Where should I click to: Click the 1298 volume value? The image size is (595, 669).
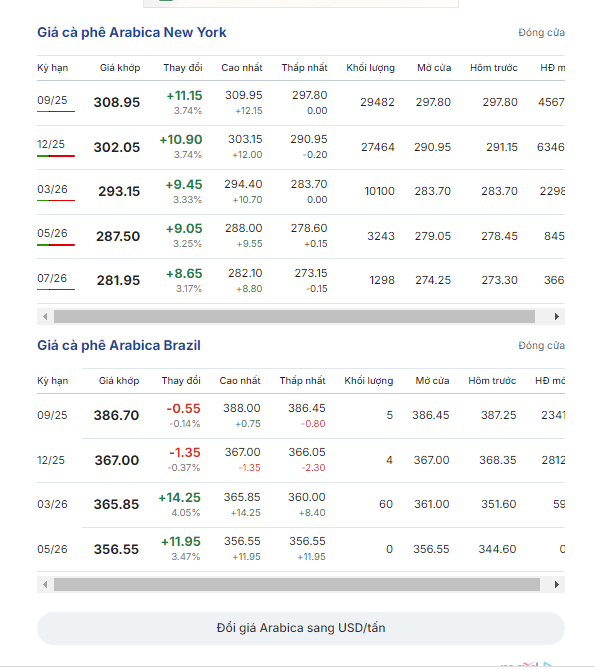click(382, 280)
